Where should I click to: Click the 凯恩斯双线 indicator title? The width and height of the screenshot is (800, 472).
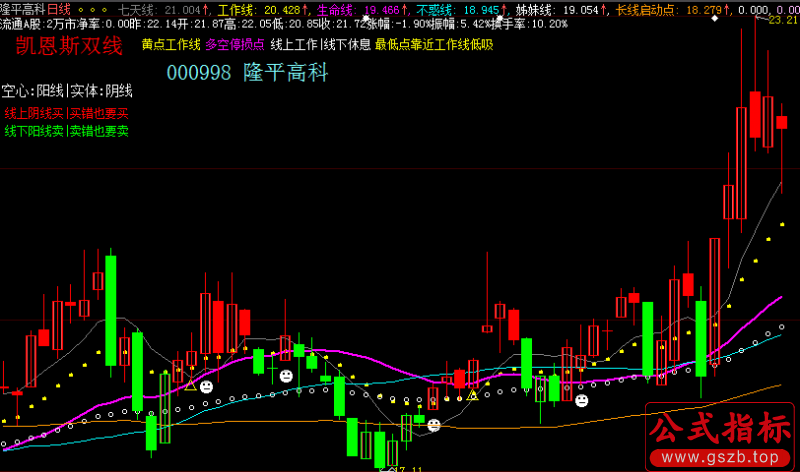[70, 46]
